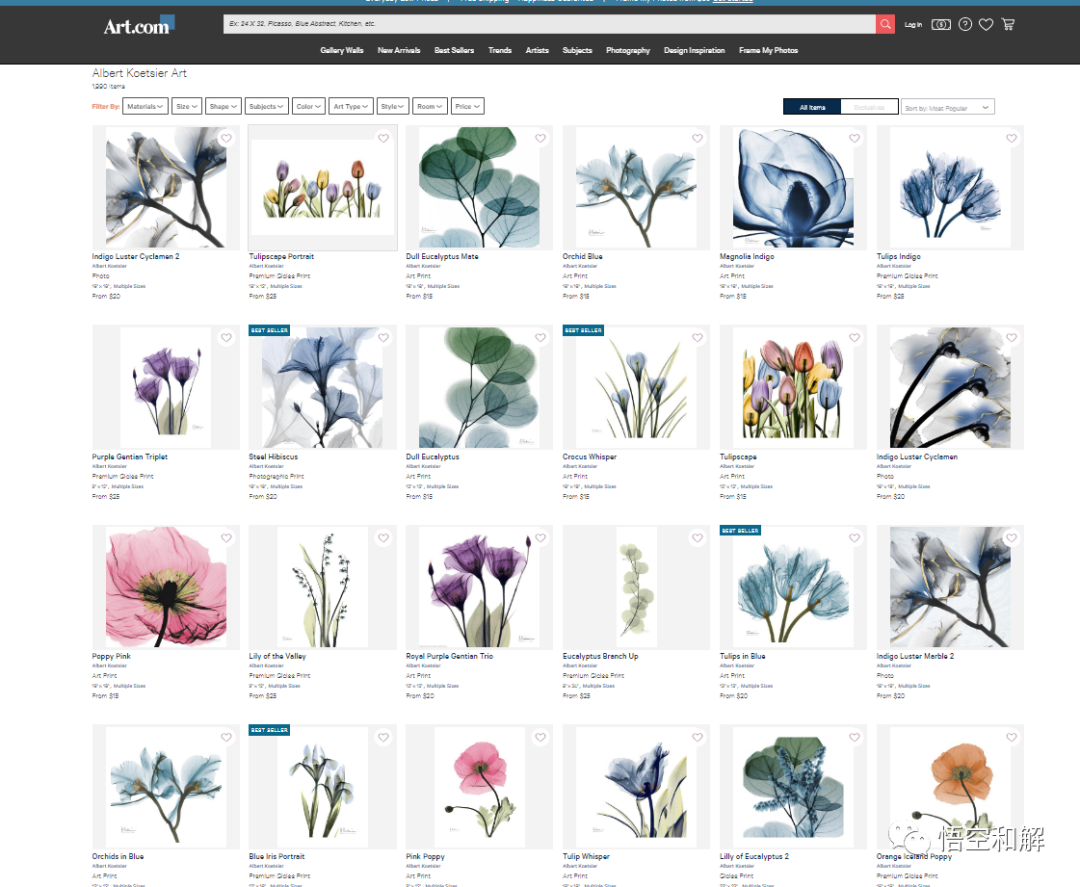Open the Frame My Photos menu

769,50
